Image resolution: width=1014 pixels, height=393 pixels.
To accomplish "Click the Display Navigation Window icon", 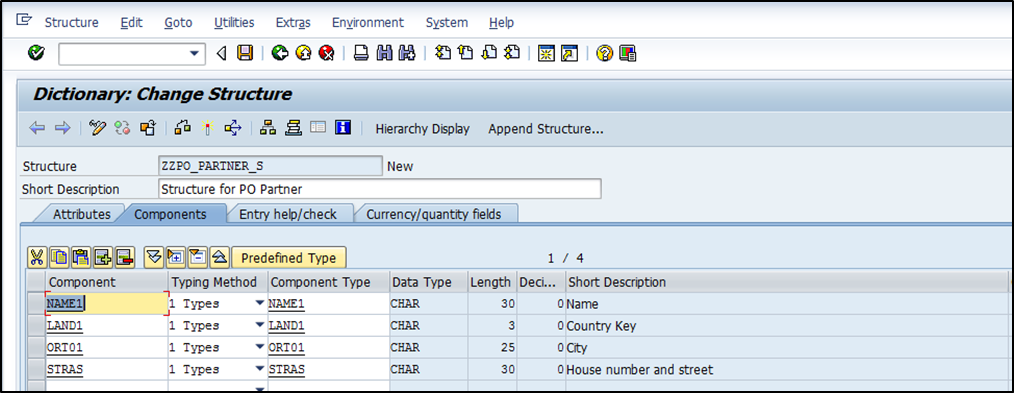I will [293, 128].
